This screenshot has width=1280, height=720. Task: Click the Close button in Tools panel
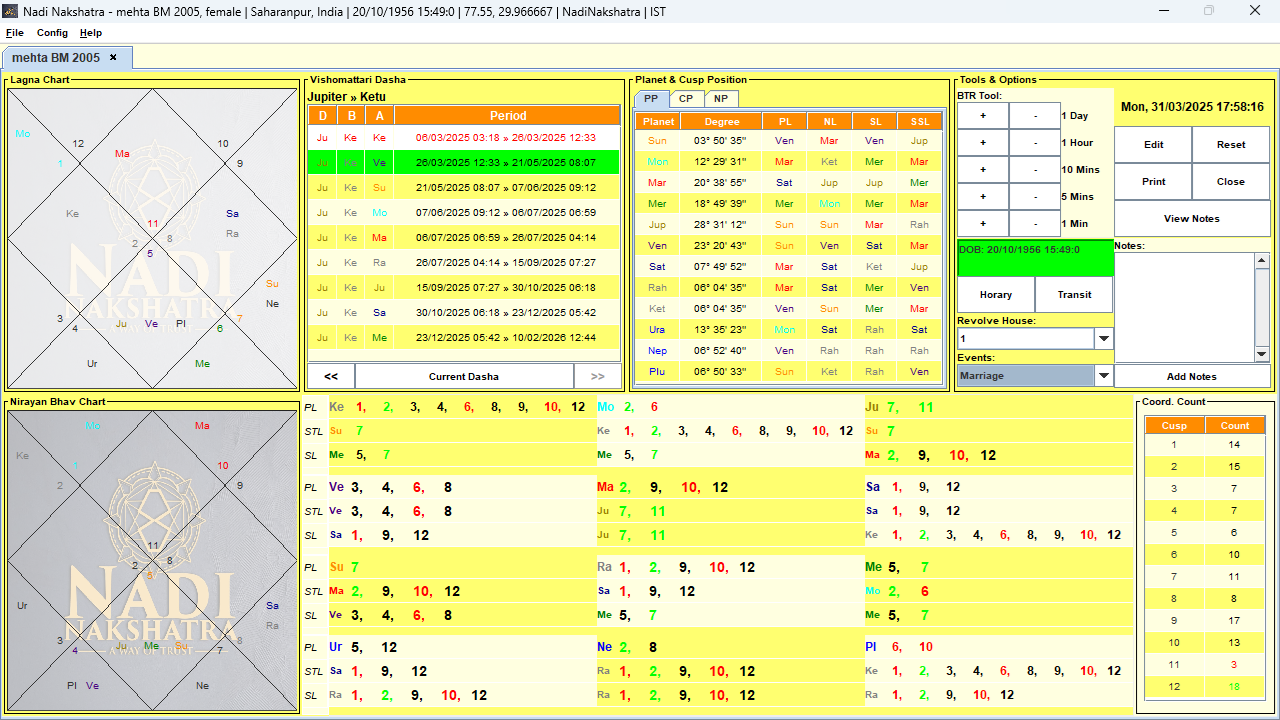(1231, 182)
